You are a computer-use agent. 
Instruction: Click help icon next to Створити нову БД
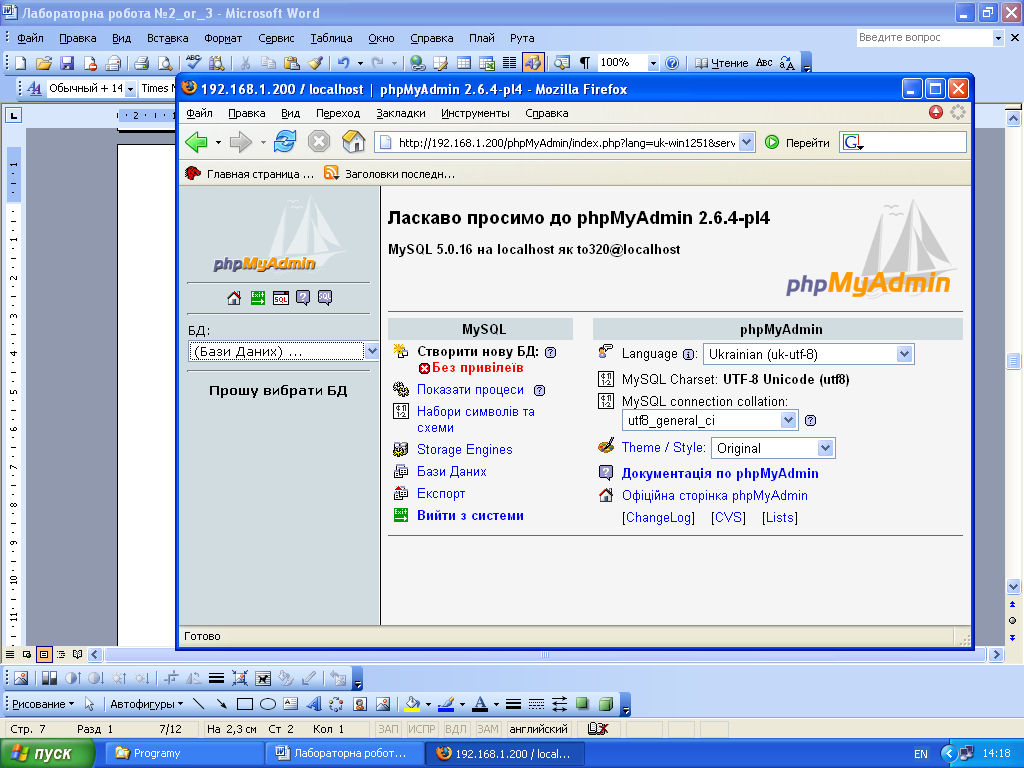click(551, 352)
